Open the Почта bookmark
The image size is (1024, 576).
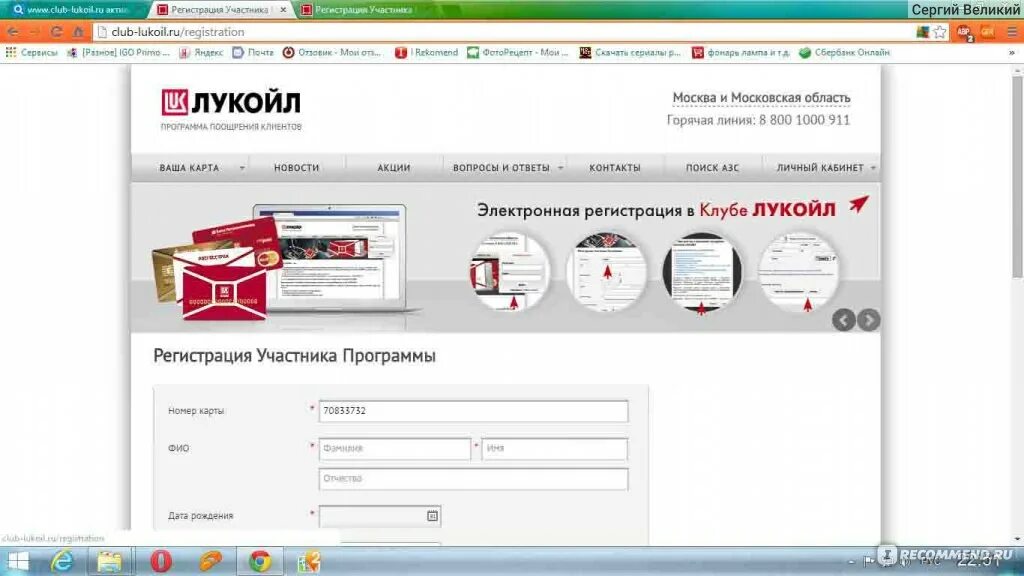pos(253,52)
